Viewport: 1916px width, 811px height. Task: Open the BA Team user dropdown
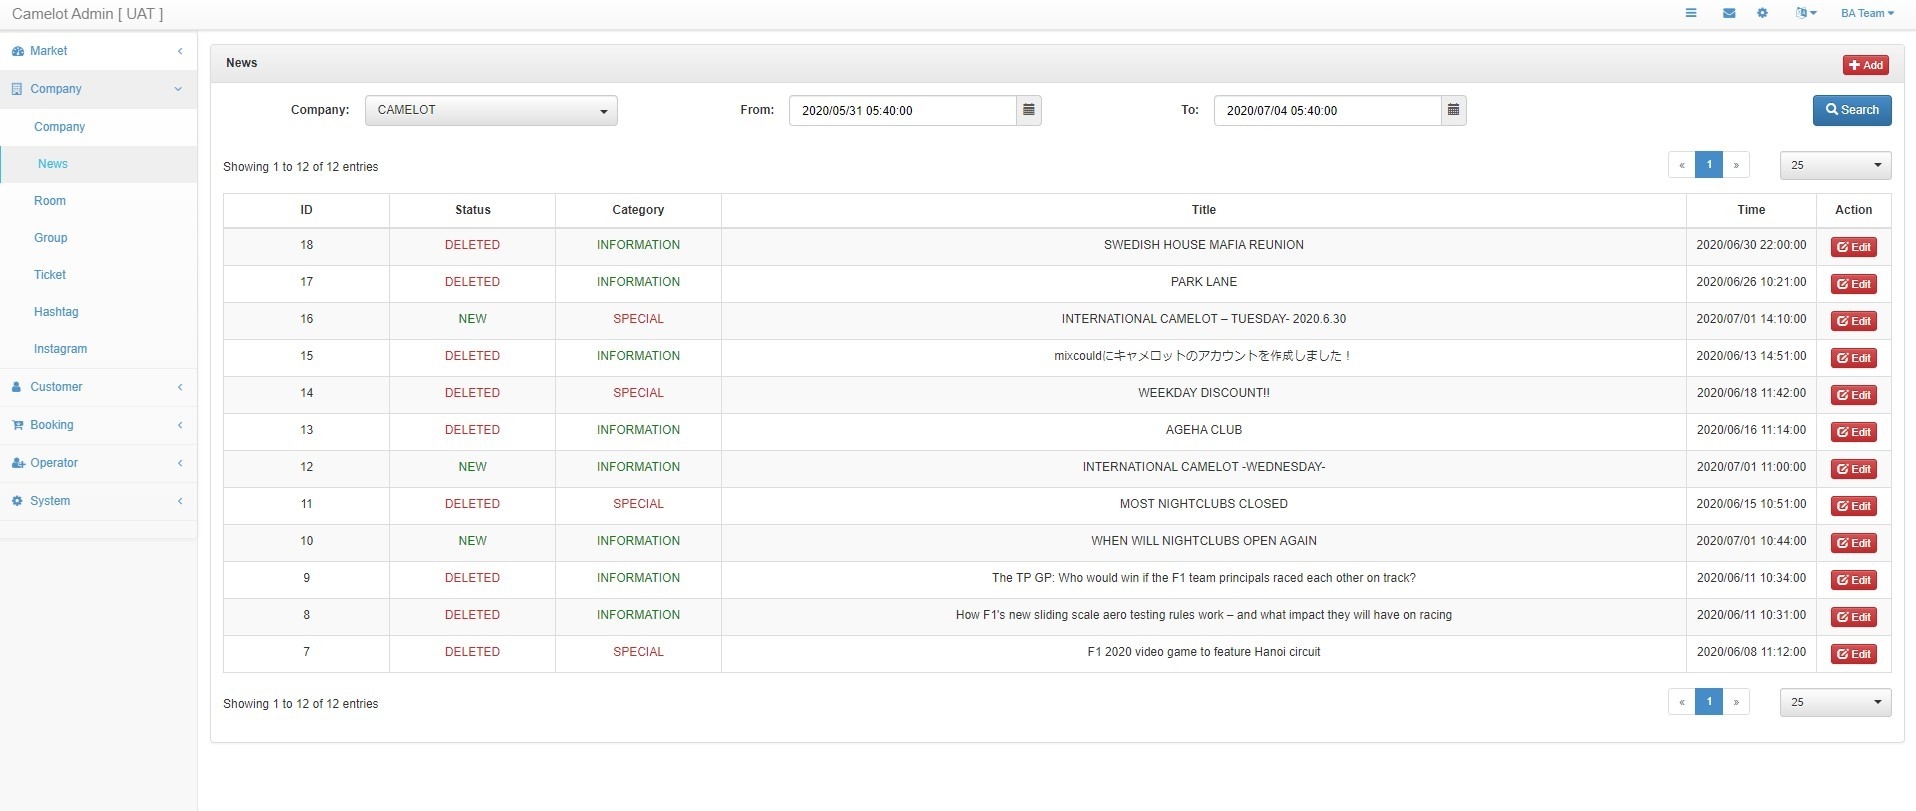coord(1867,13)
